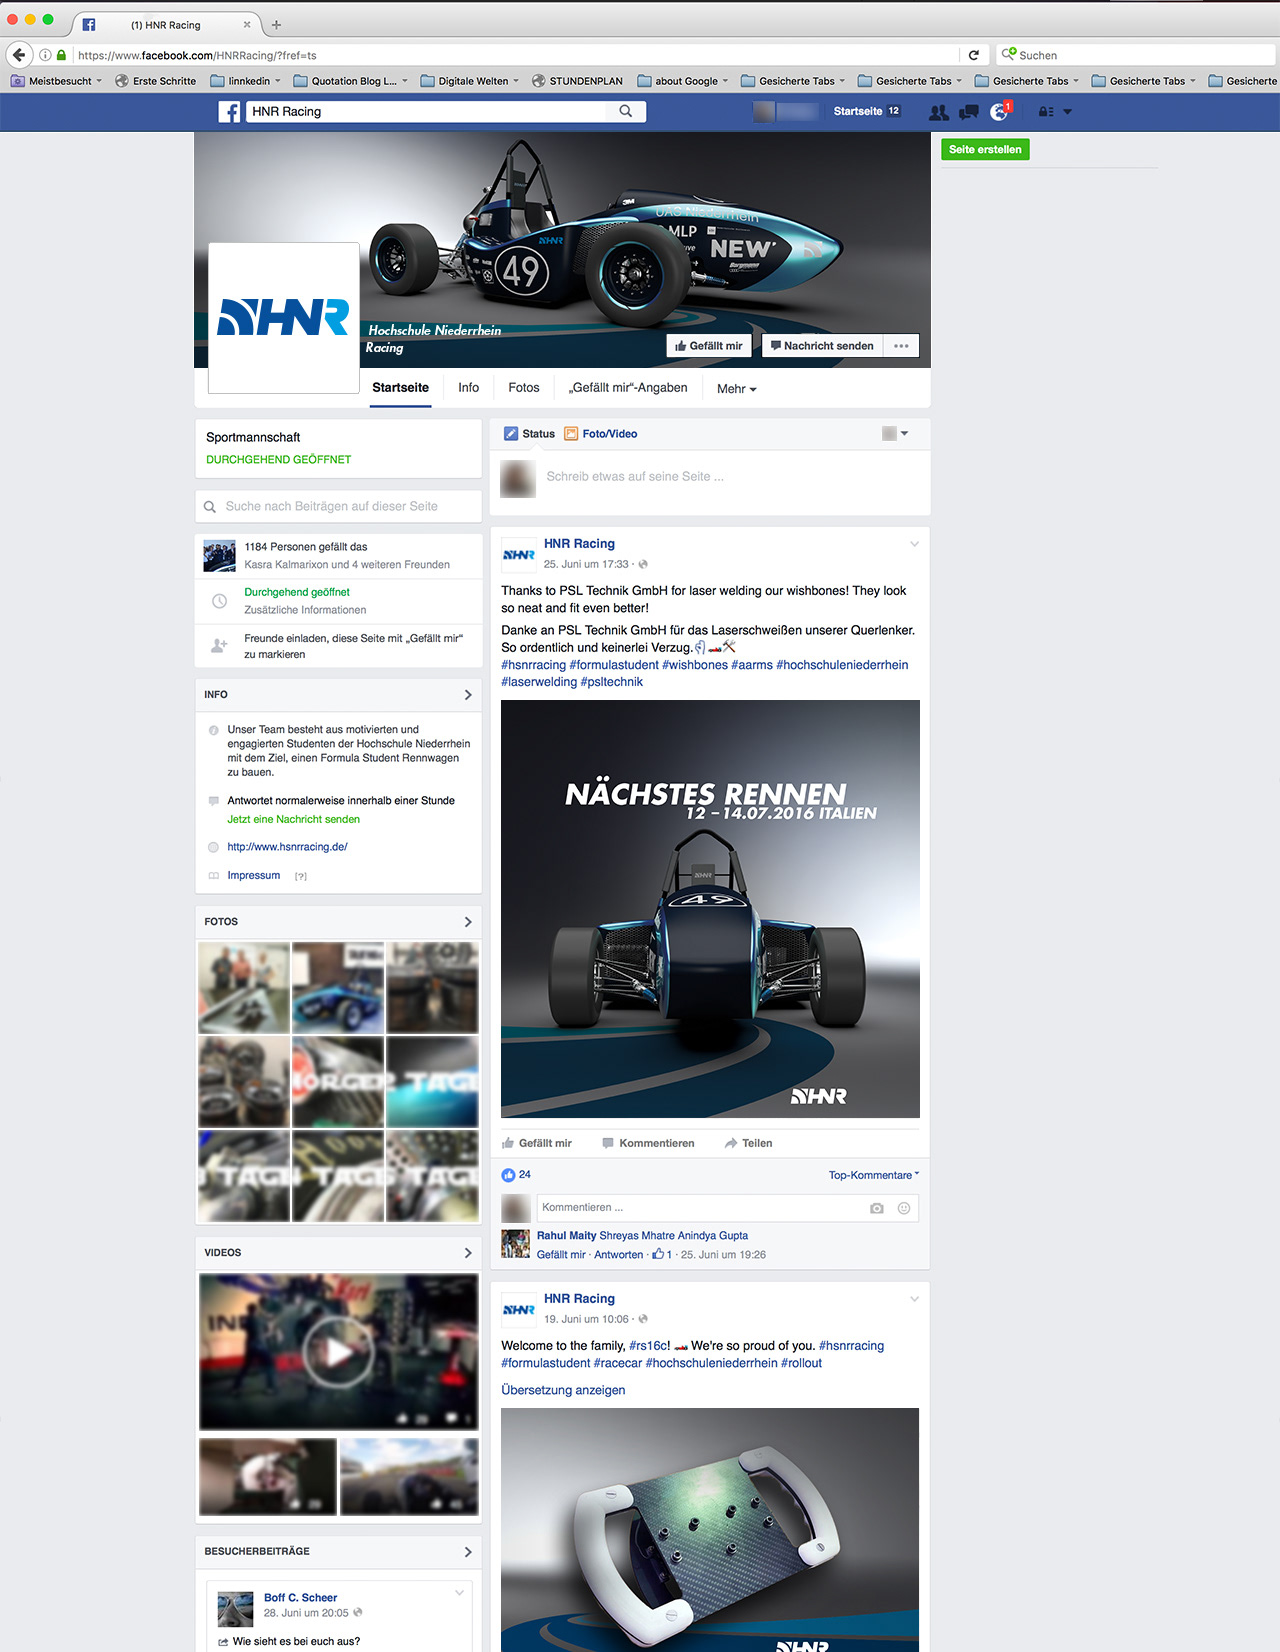Open the friend requests icon

point(938,112)
